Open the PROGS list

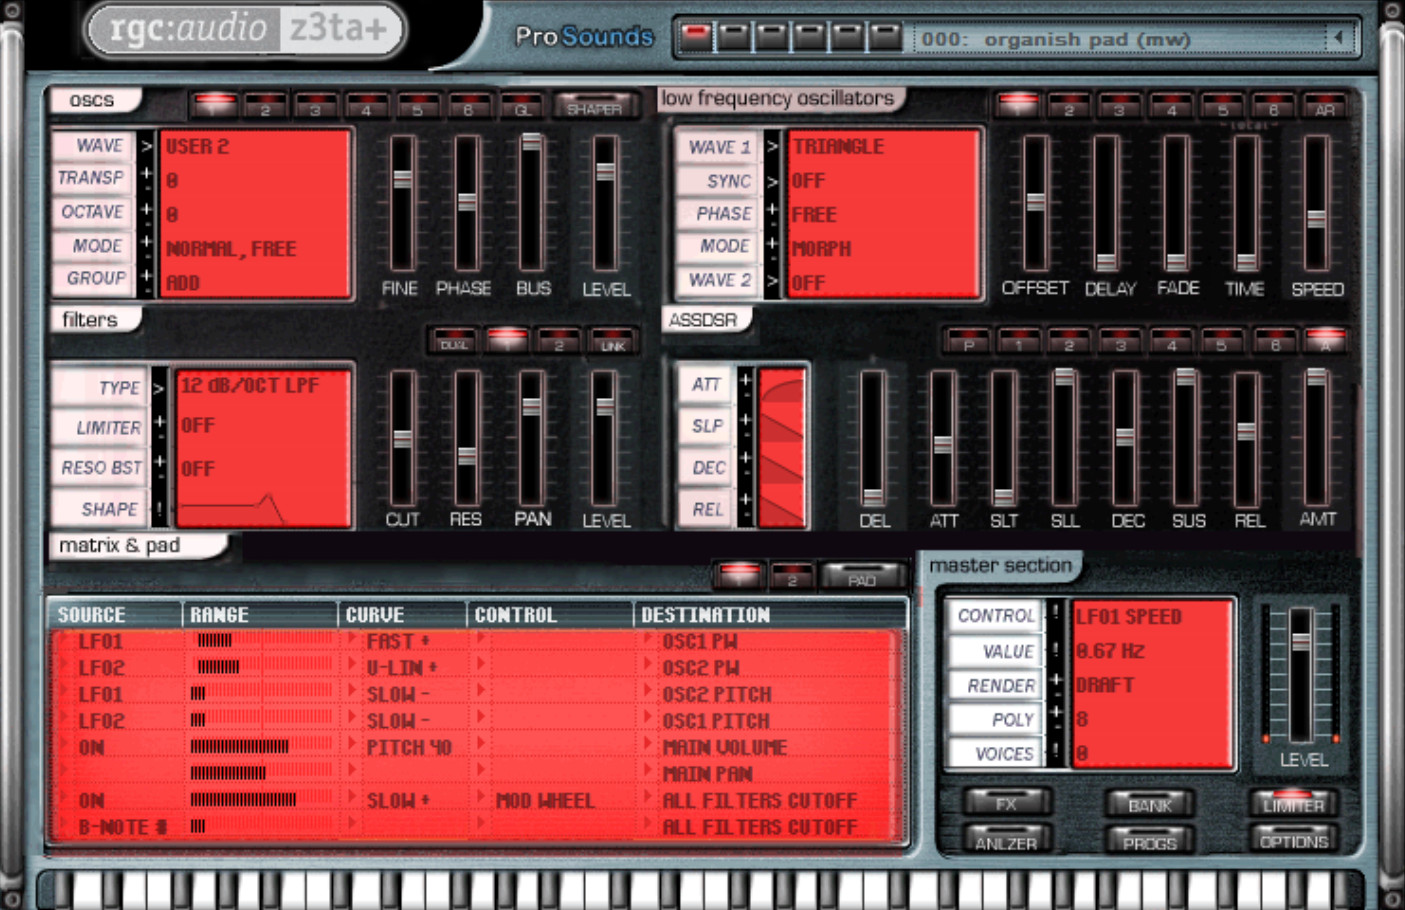(x=1150, y=842)
